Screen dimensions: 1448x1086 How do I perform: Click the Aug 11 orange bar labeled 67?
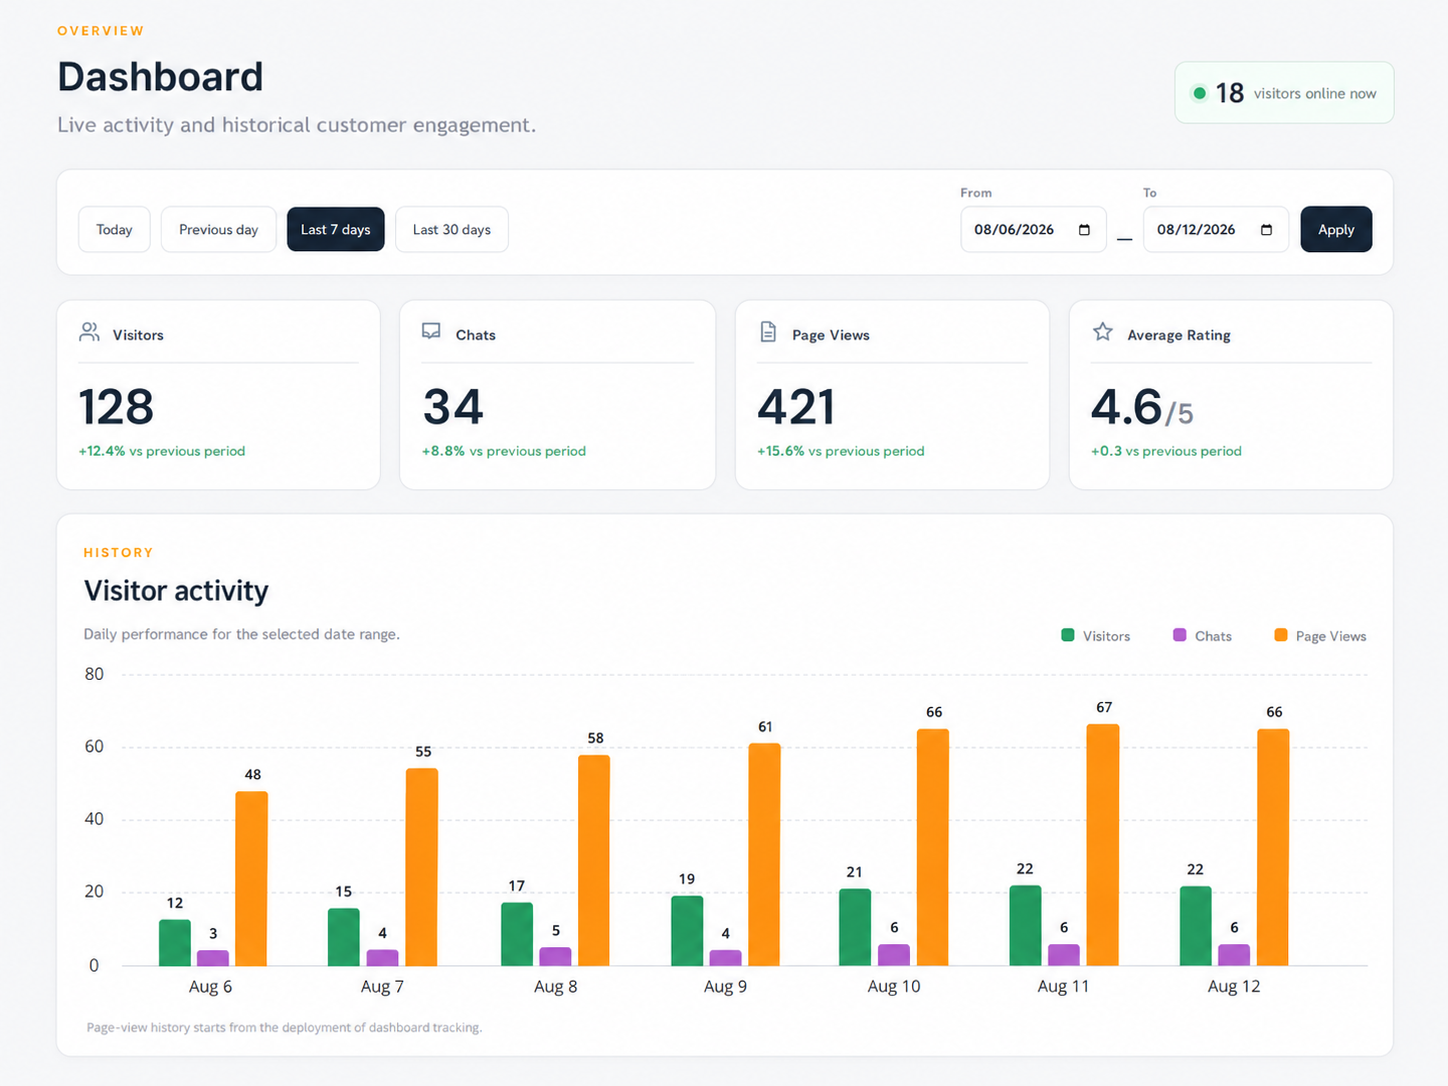coord(1103,845)
